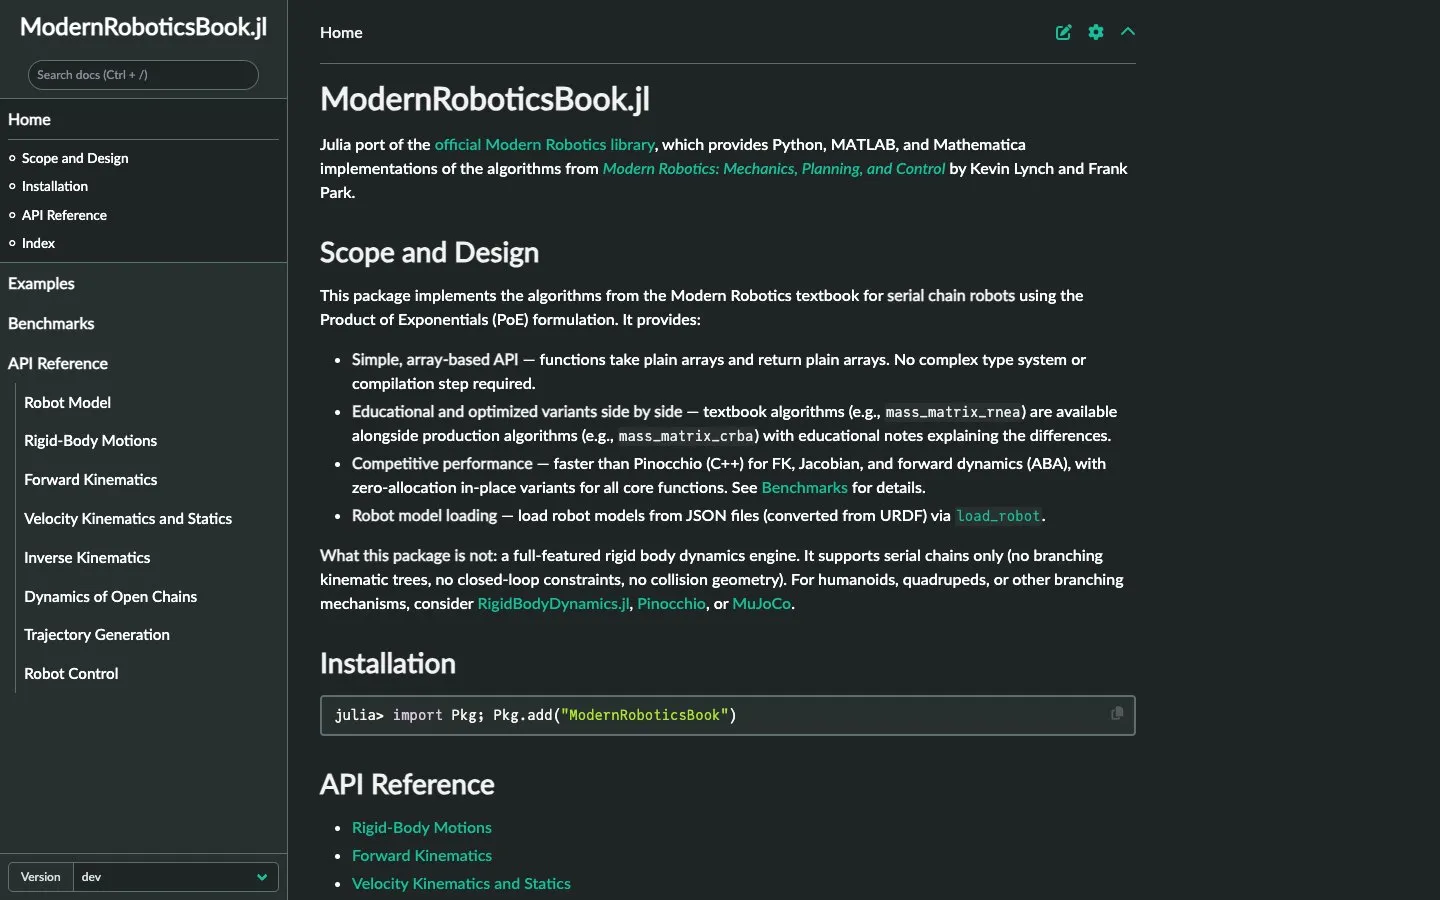Open the Benchmarks link in the bullet list
This screenshot has height=900, width=1440.
click(x=804, y=487)
